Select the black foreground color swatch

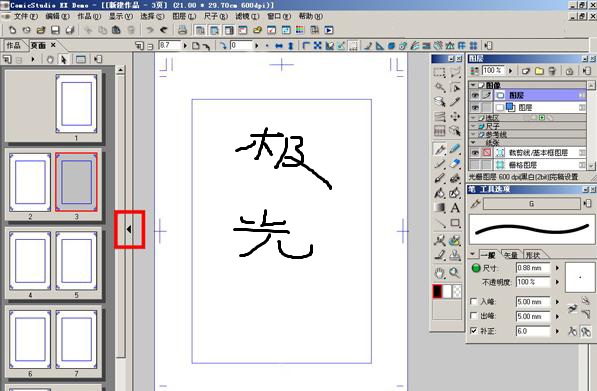pyautogui.click(x=437, y=291)
